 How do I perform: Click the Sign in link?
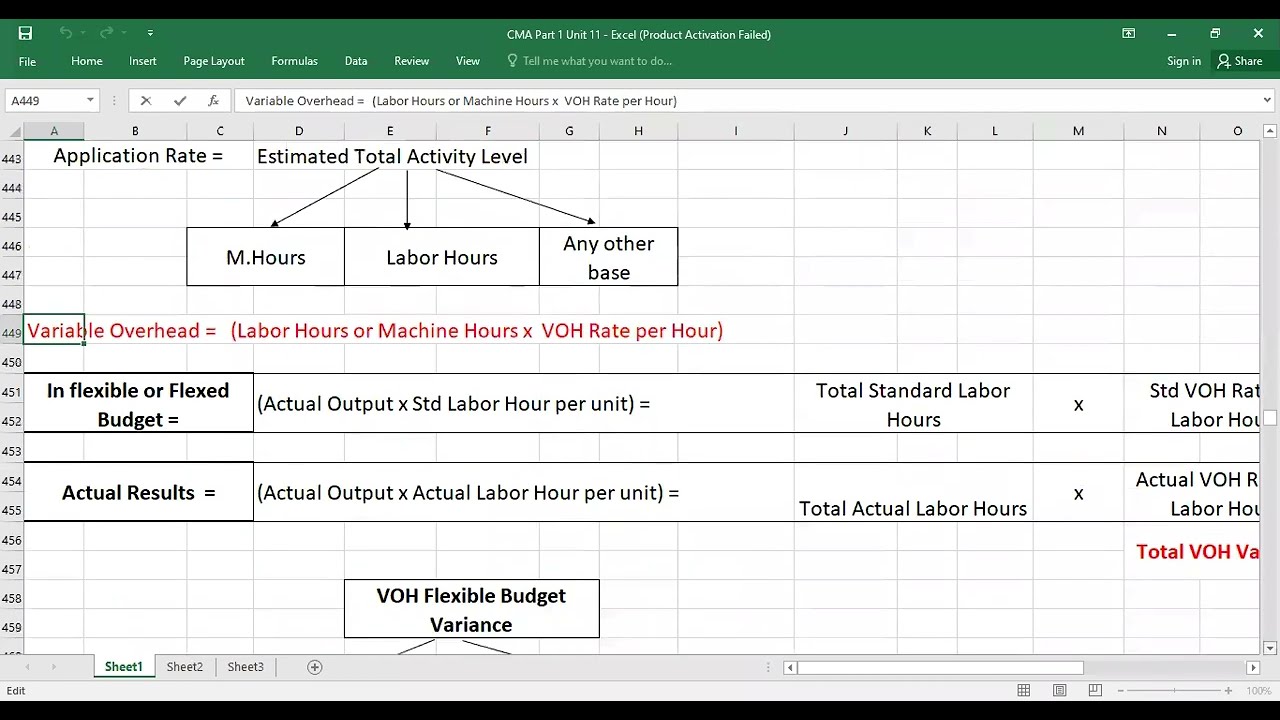click(x=1184, y=61)
